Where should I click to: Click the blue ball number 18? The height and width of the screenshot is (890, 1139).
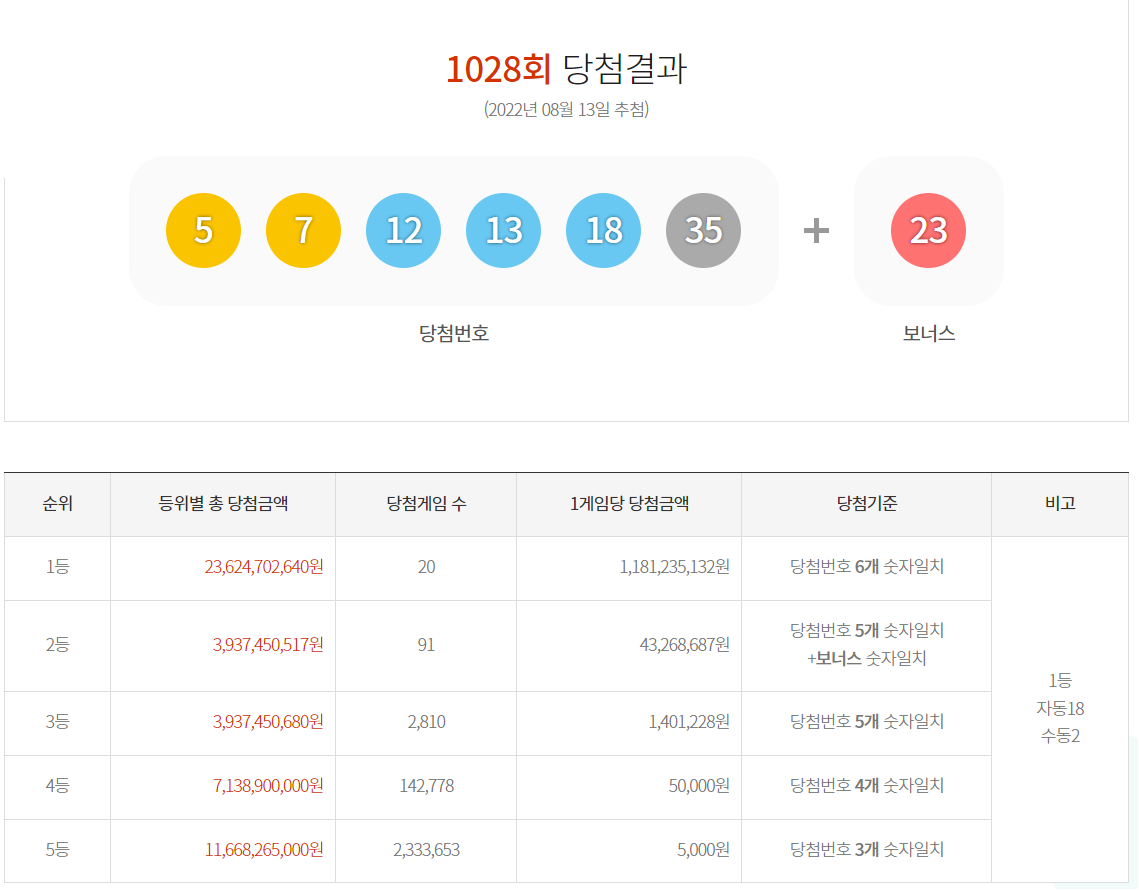tap(603, 231)
